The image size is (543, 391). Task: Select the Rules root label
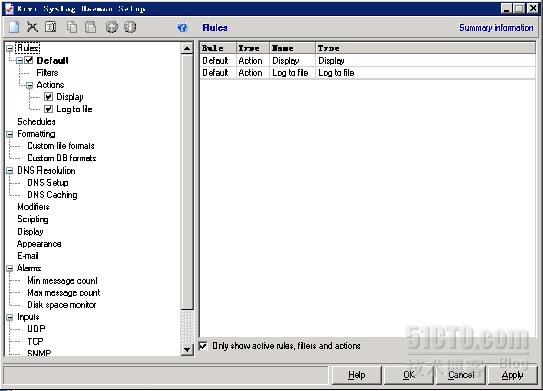[x=28, y=48]
